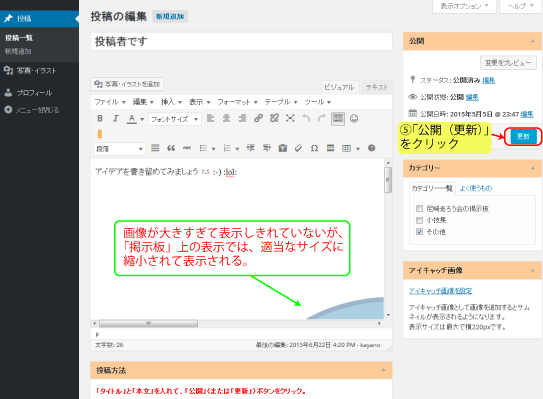Image resolution: width=543 pixels, height=399 pixels.
Task: Edit the ステータス with its 編集 link
Action: coord(488,80)
